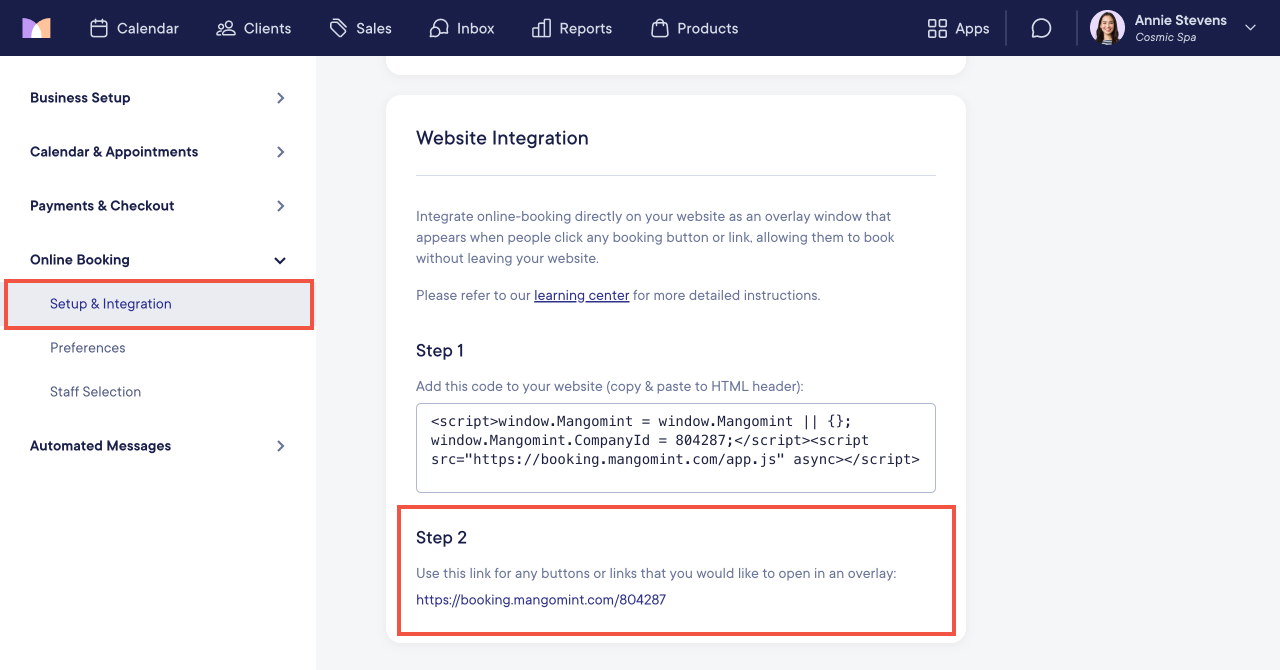The image size is (1280, 670).
Task: Open the Apps menu label
Action: point(972,28)
